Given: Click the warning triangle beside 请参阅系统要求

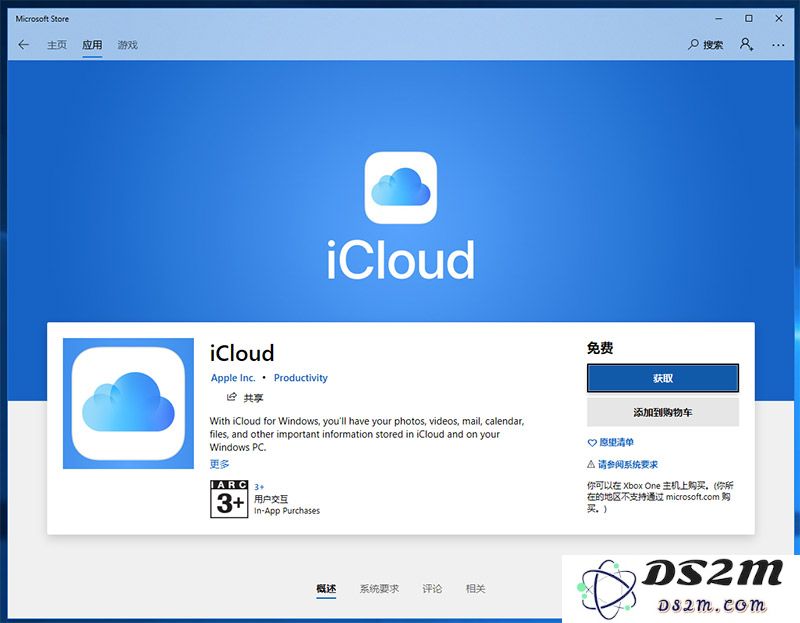Looking at the screenshot, I should point(591,464).
